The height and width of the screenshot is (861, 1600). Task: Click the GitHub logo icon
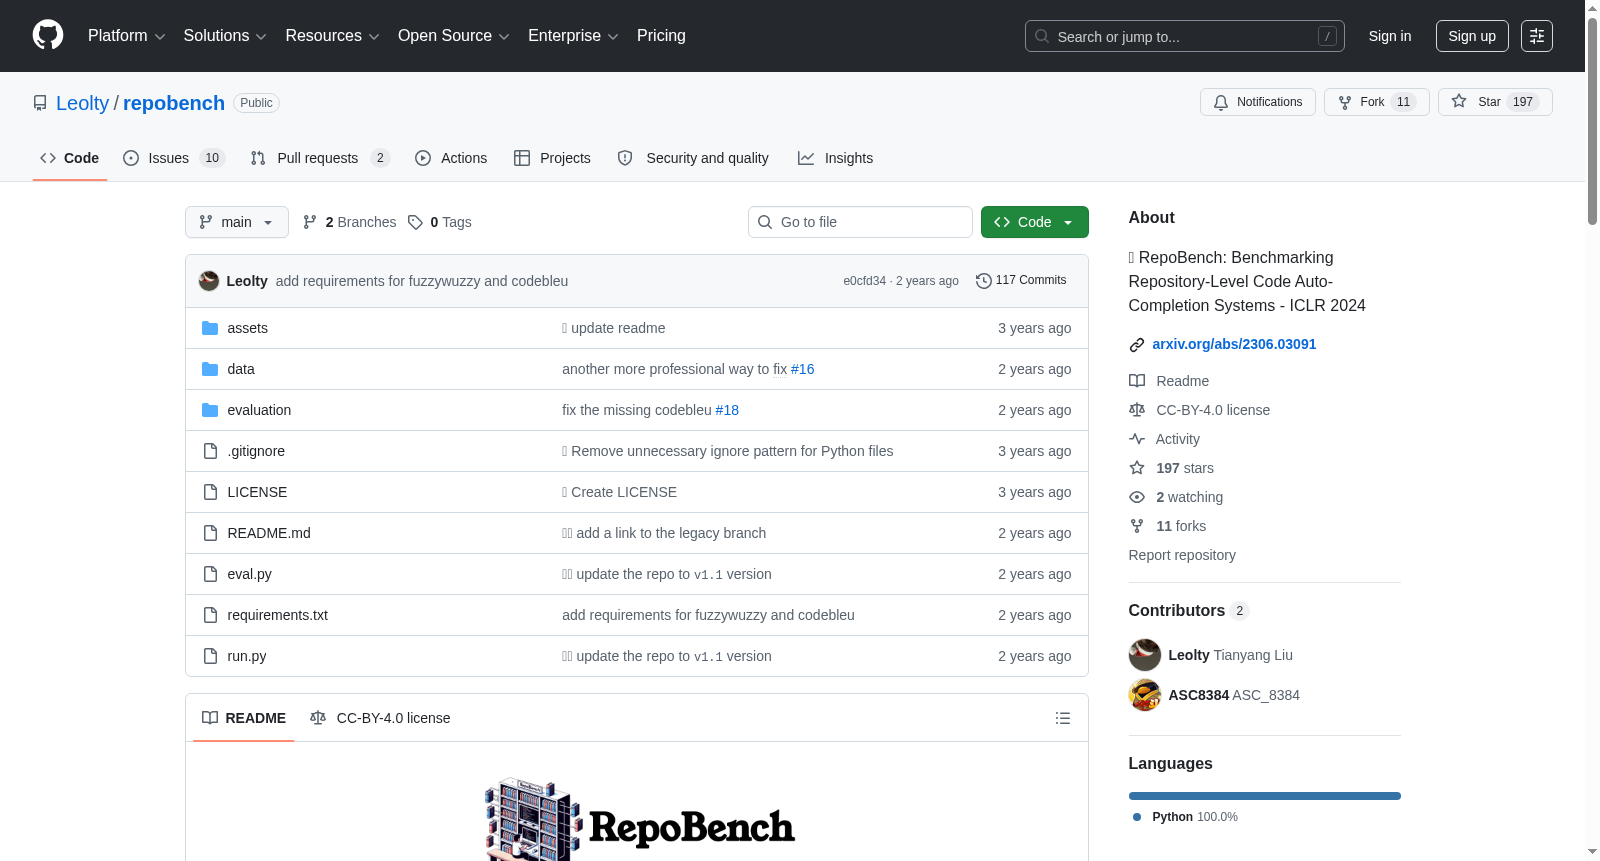[x=48, y=36]
